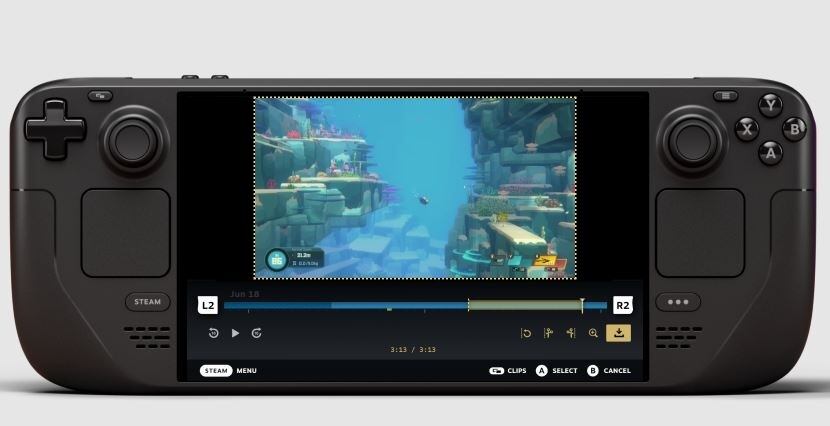
Task: Click the small event marker on the timeline
Action: (x=389, y=309)
